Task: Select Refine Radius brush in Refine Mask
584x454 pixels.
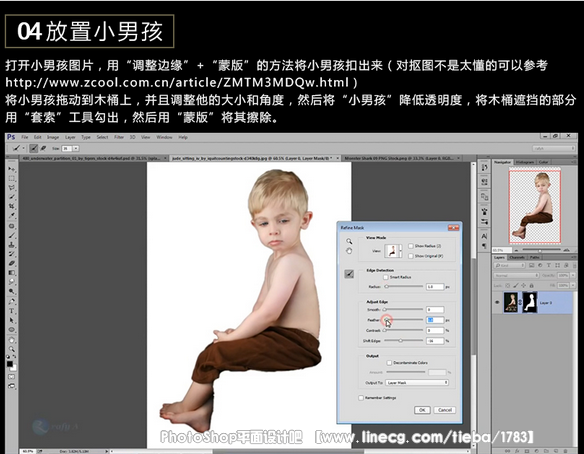Action: 349,274
